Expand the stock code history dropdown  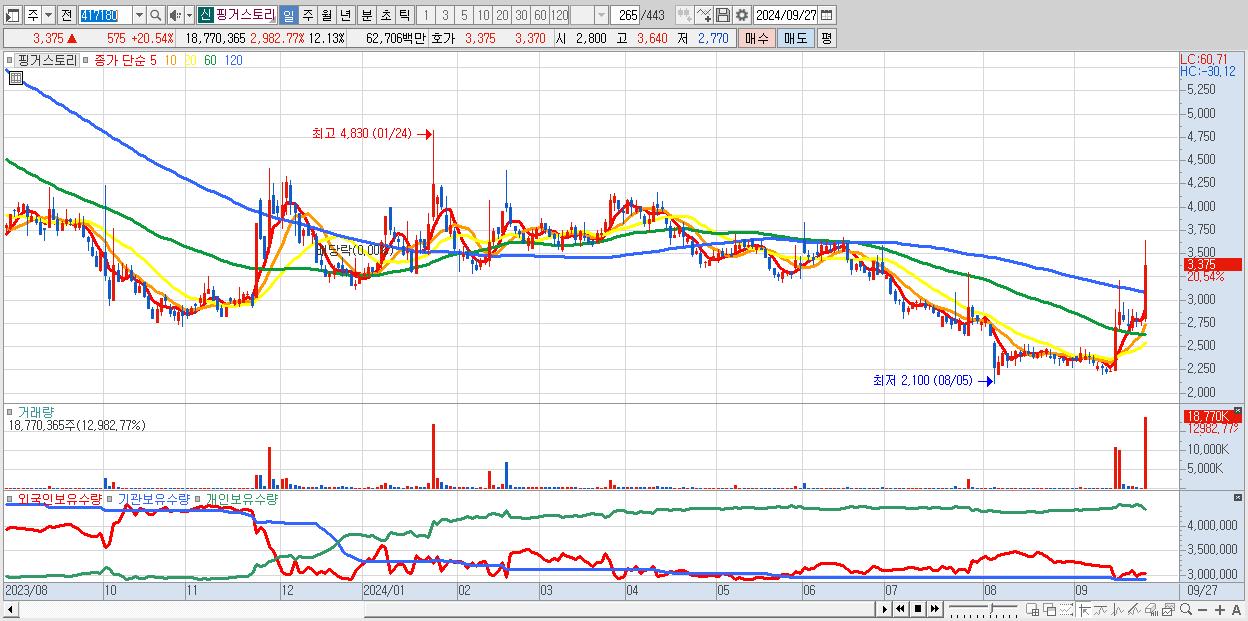point(139,15)
